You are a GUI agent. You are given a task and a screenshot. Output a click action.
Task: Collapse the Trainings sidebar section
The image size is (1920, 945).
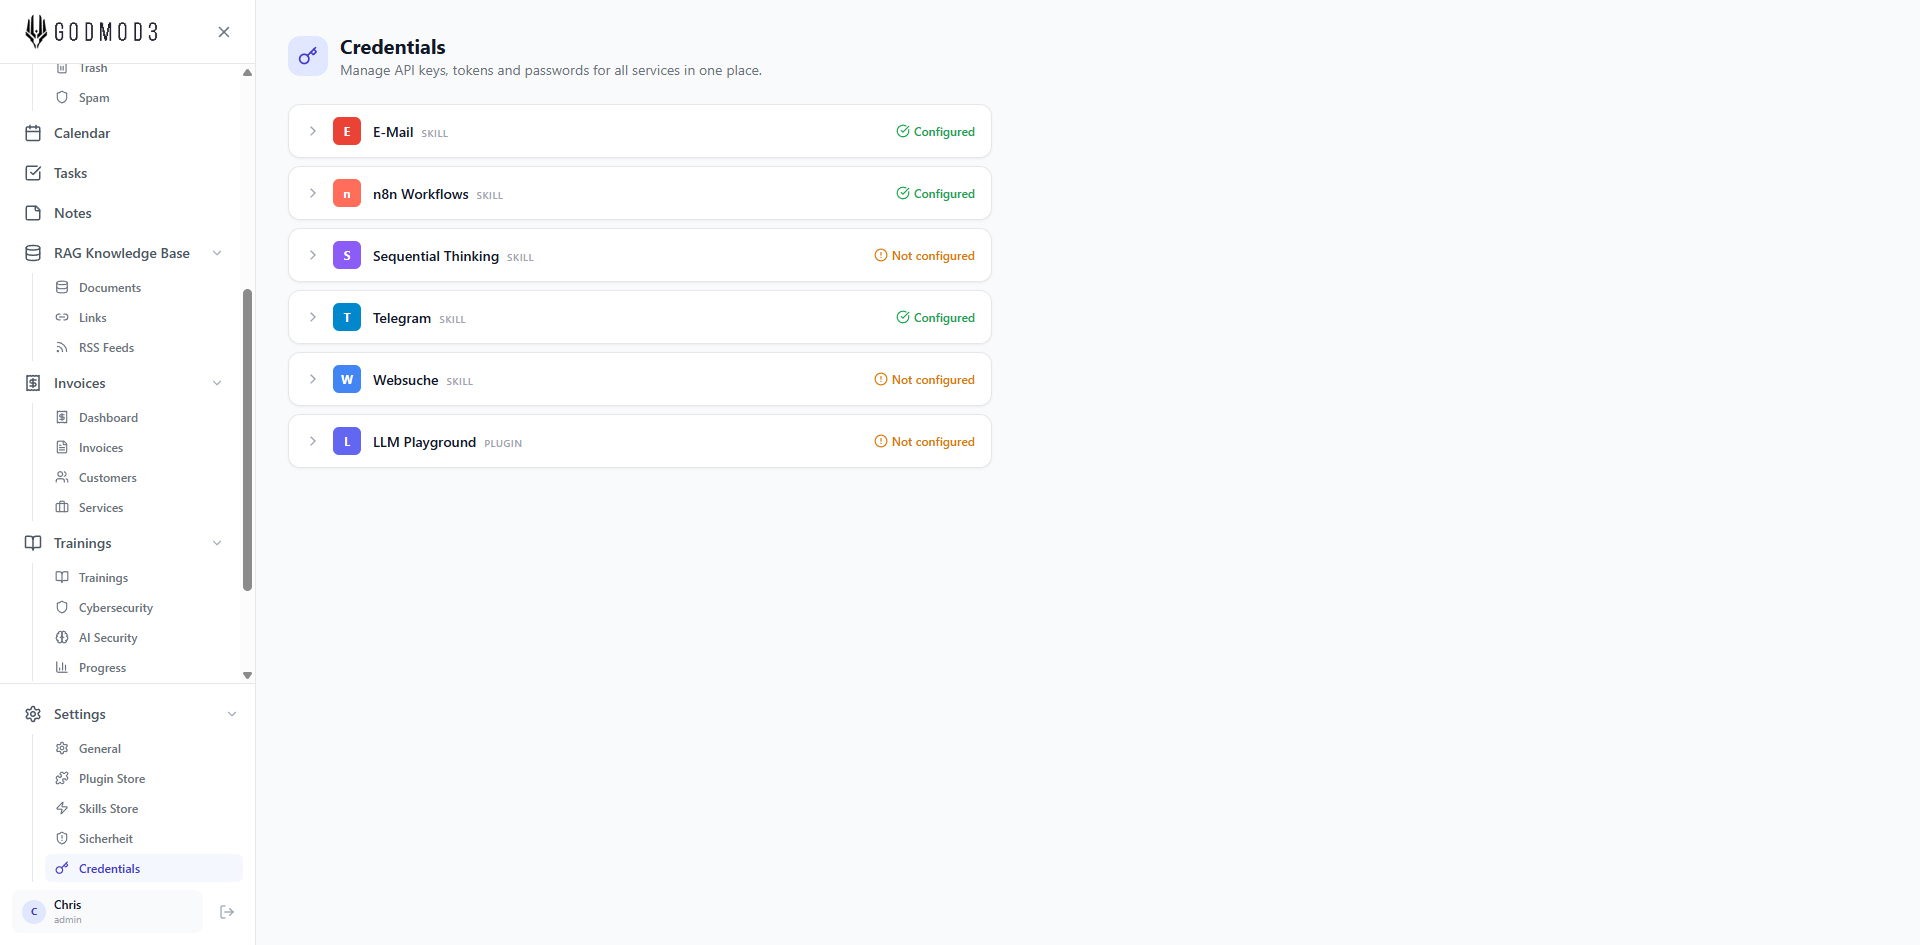coord(217,543)
